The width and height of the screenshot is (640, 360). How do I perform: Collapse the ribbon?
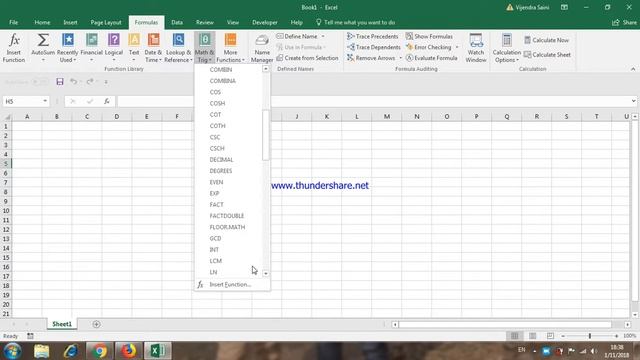[633, 69]
